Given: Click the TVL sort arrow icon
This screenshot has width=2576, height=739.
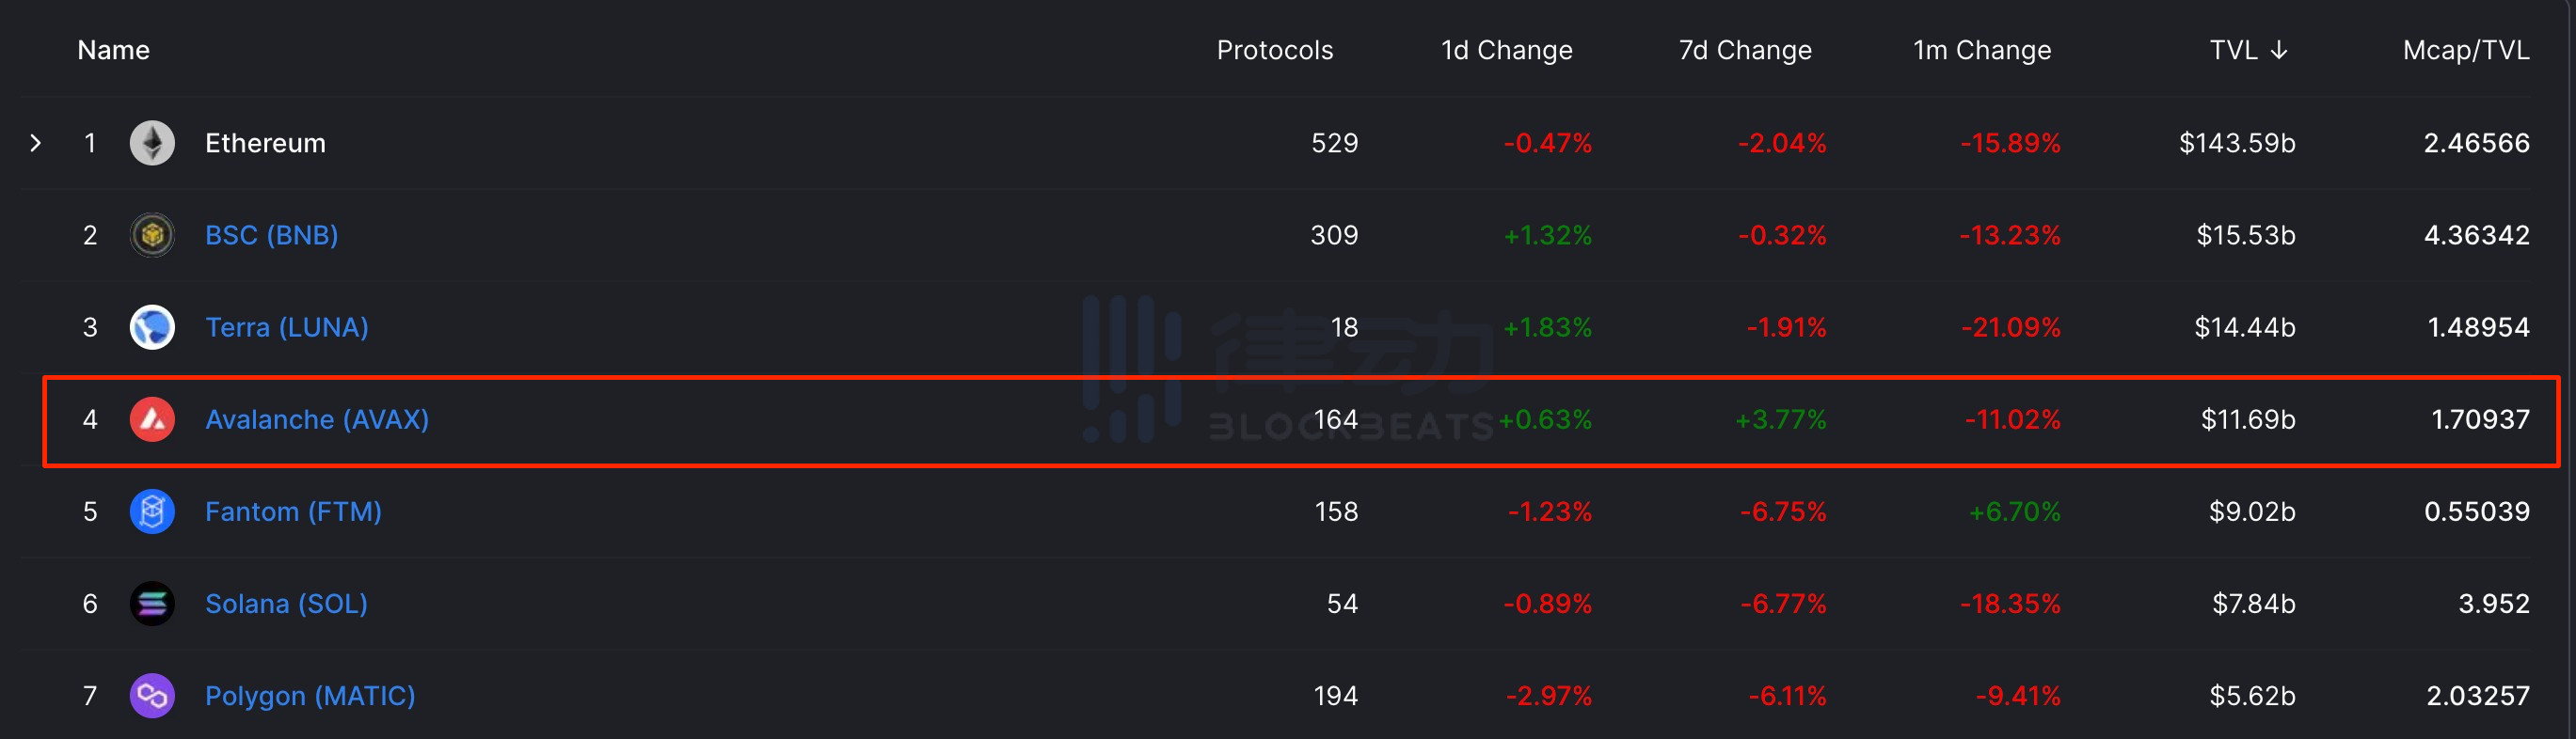Looking at the screenshot, I should (x=2279, y=50).
